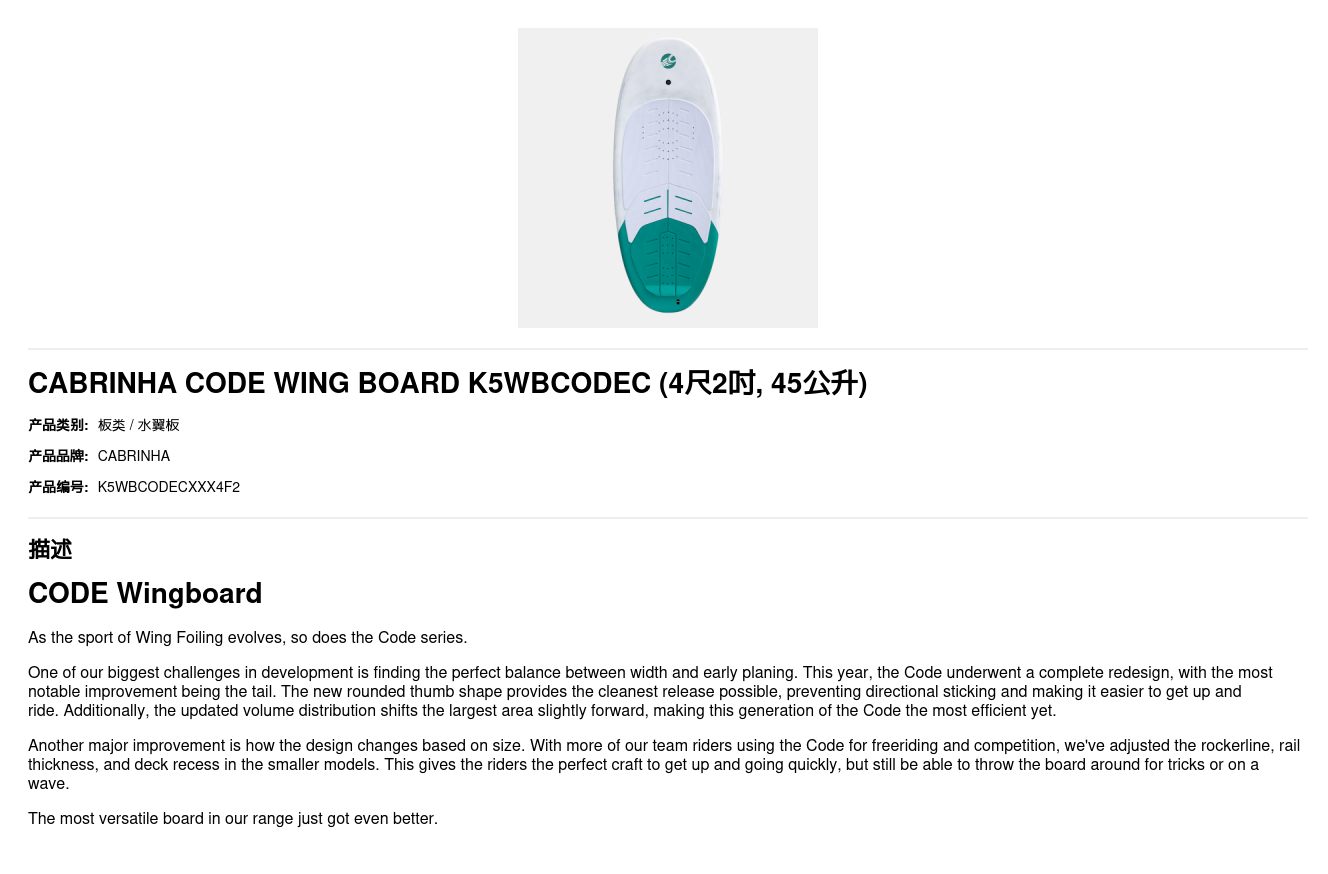This screenshot has width=1328, height=874.
Task: Click the sentence about Wing Foiling evolving
Action: pyautogui.click(x=248, y=638)
